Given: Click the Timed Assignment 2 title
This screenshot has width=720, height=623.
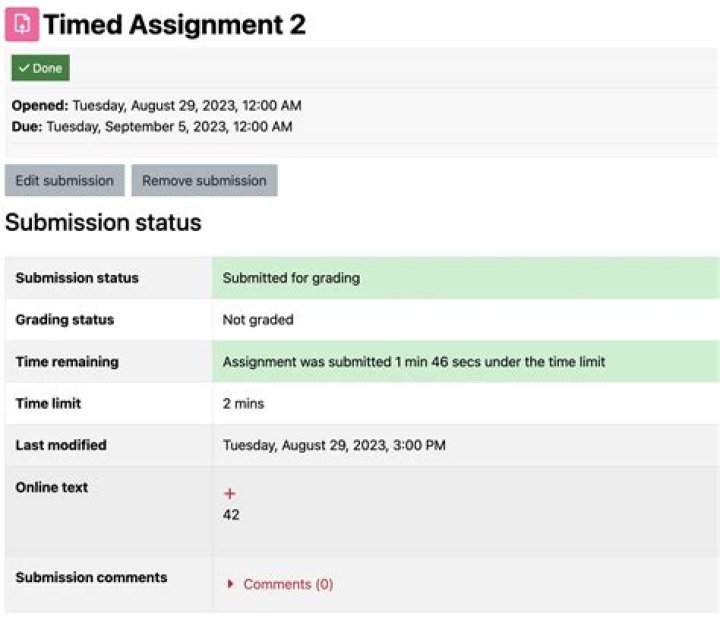Looking at the screenshot, I should pyautogui.click(x=174, y=25).
